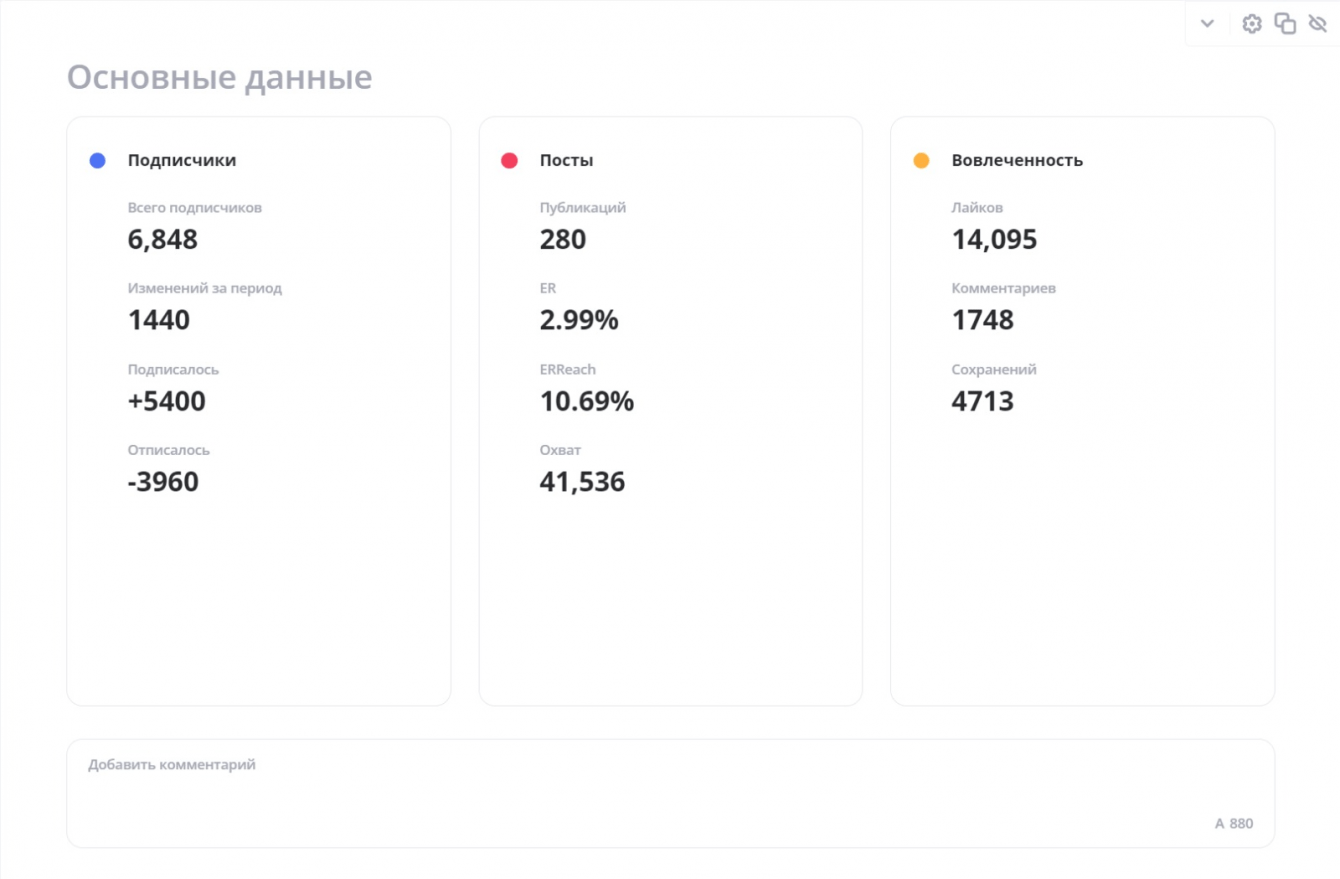The width and height of the screenshot is (1340, 879).
Task: Click the subscribed count +5400
Action: click(166, 401)
